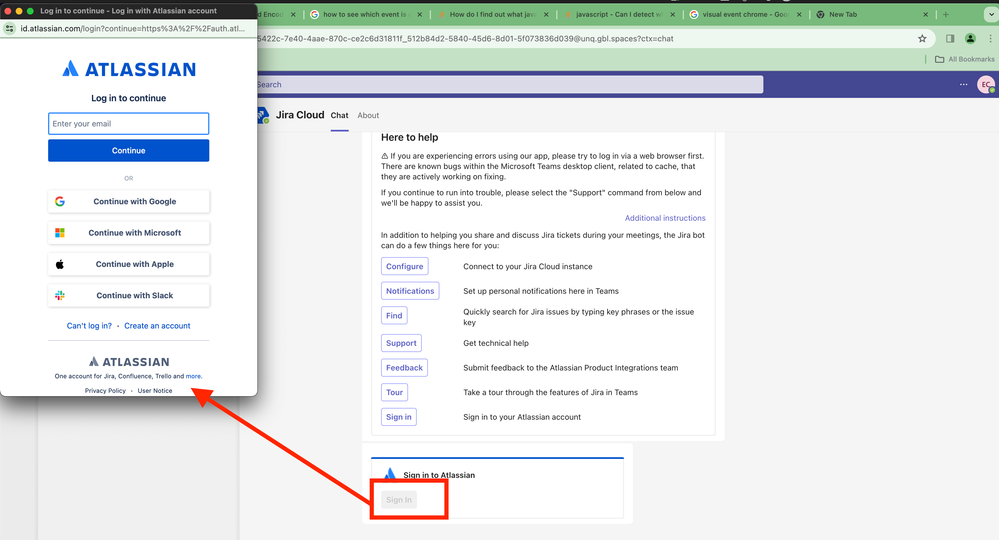Click greyed Sign In button in Atlassian card
This screenshot has width=999, height=540.
(x=399, y=500)
